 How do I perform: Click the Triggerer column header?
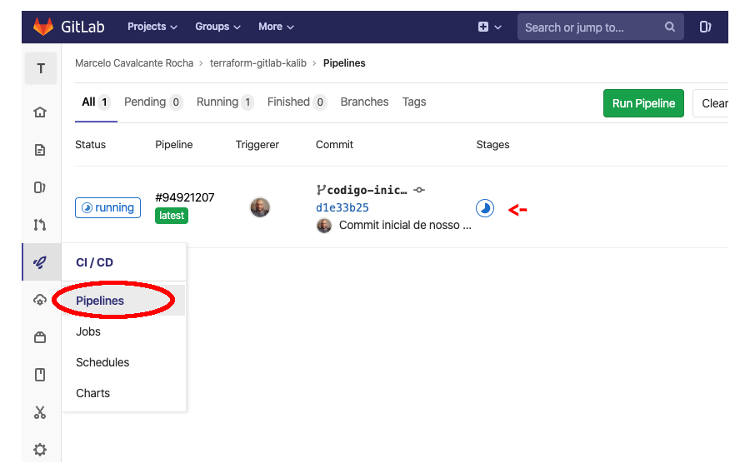click(257, 144)
